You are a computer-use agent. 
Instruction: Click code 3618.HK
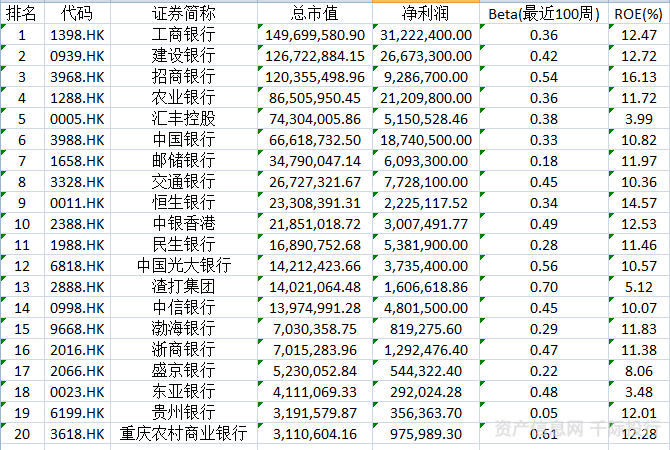click(77, 433)
